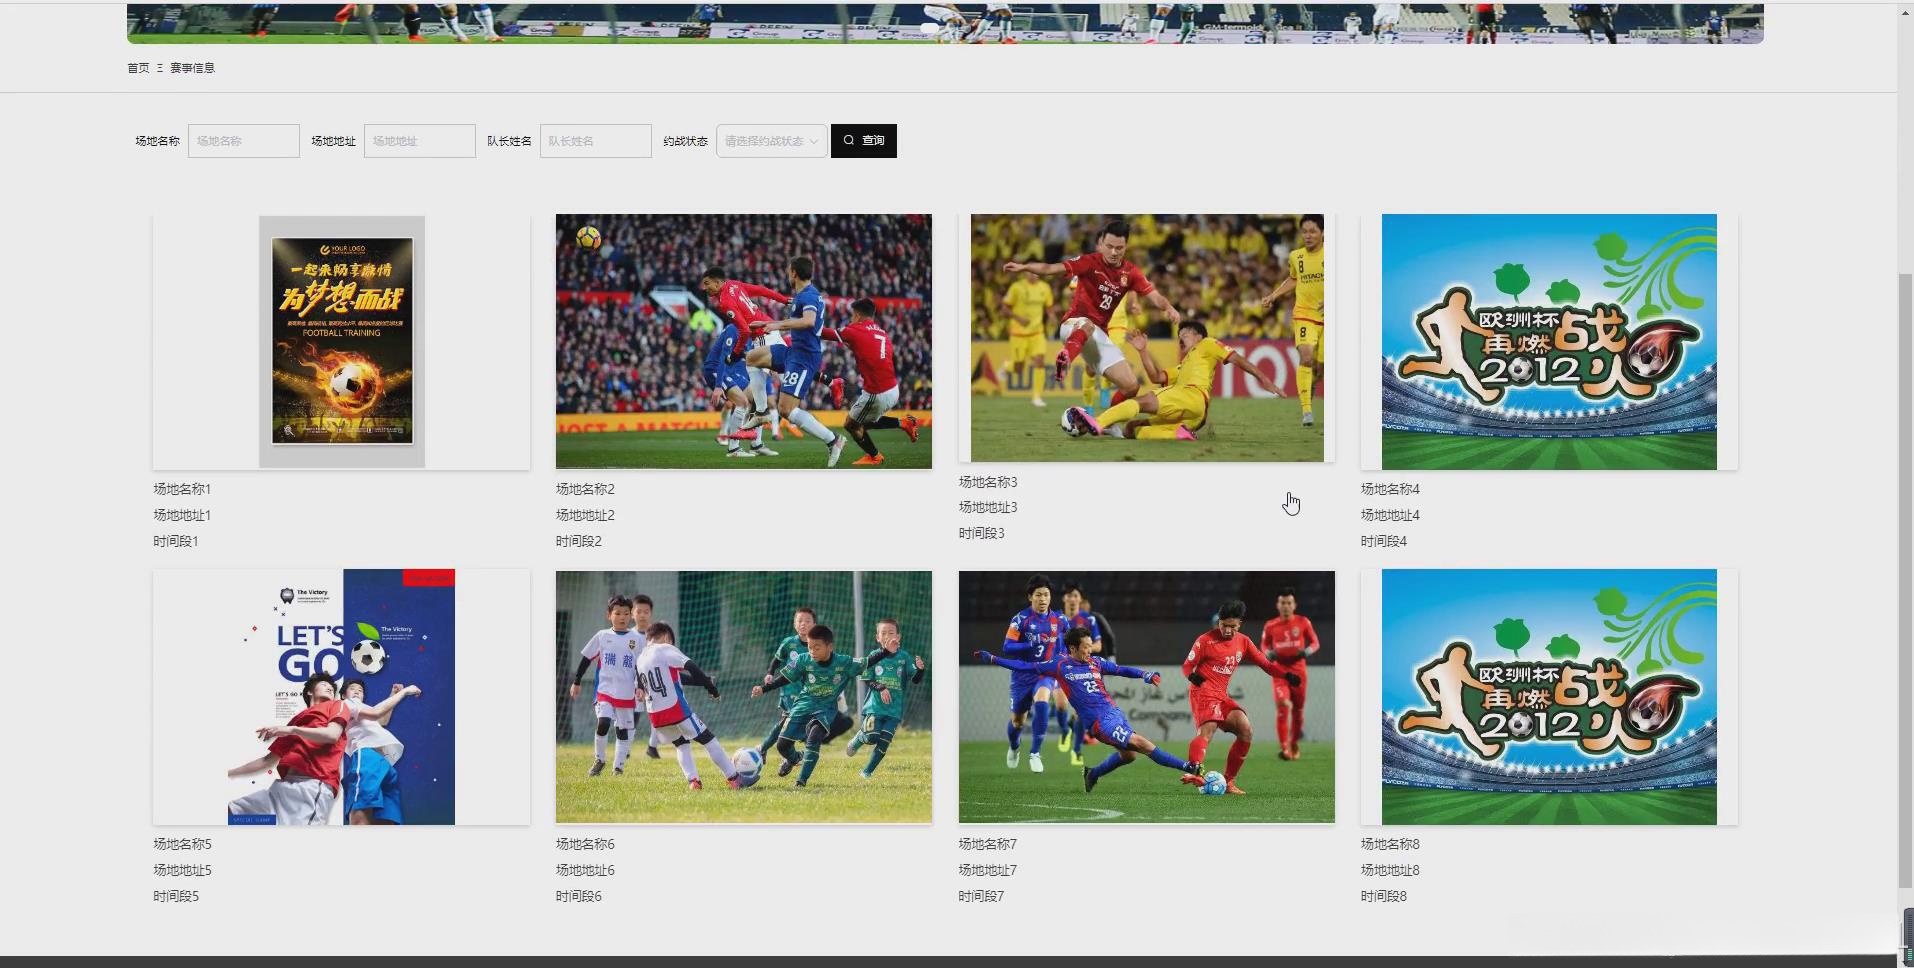
Task: Click the 时间段6 text
Action: click(579, 896)
